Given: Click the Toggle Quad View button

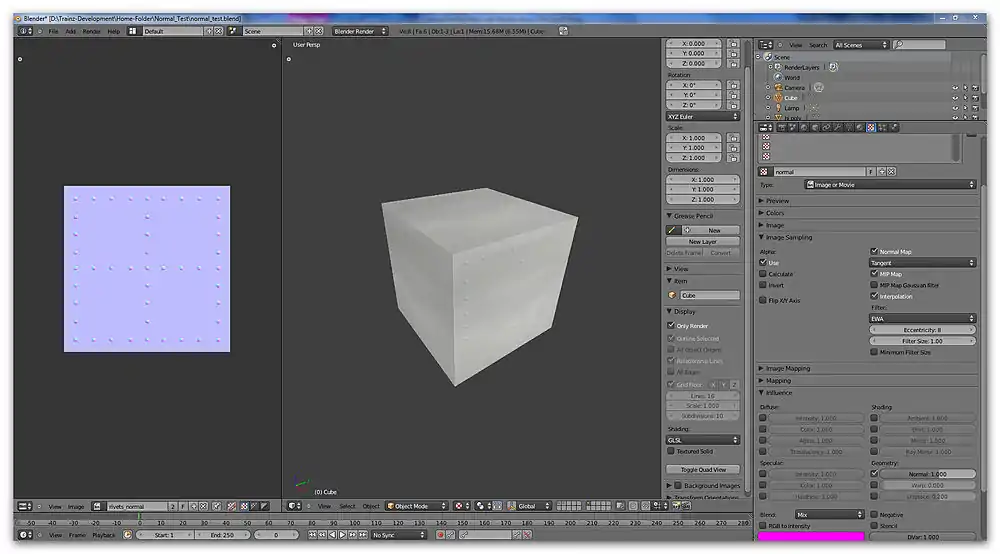Looking at the screenshot, I should click(703, 469).
